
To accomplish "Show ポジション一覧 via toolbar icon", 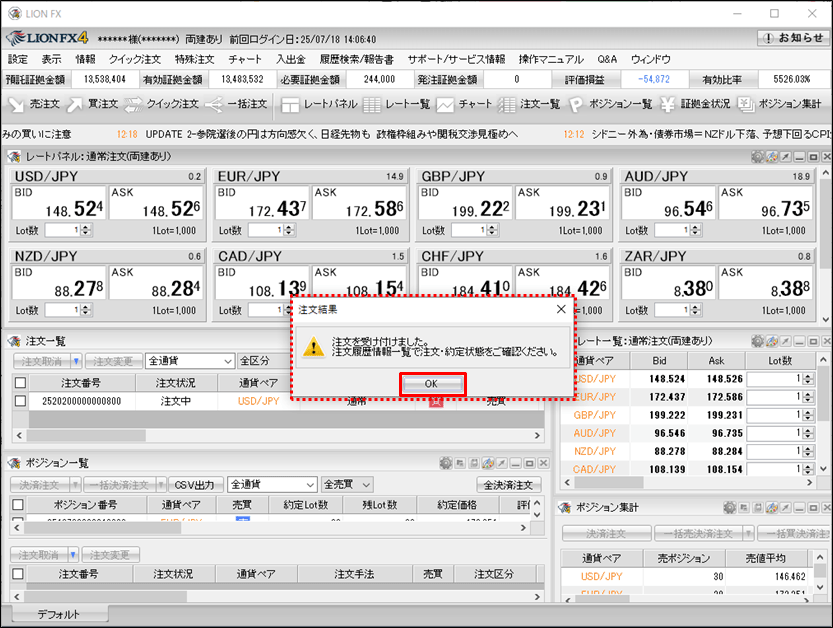I will (x=611, y=104).
